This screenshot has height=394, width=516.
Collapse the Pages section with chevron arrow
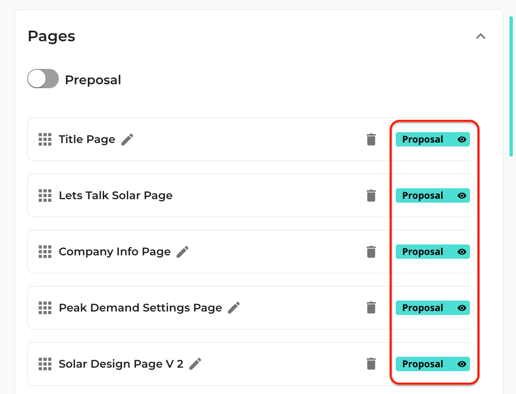click(480, 36)
